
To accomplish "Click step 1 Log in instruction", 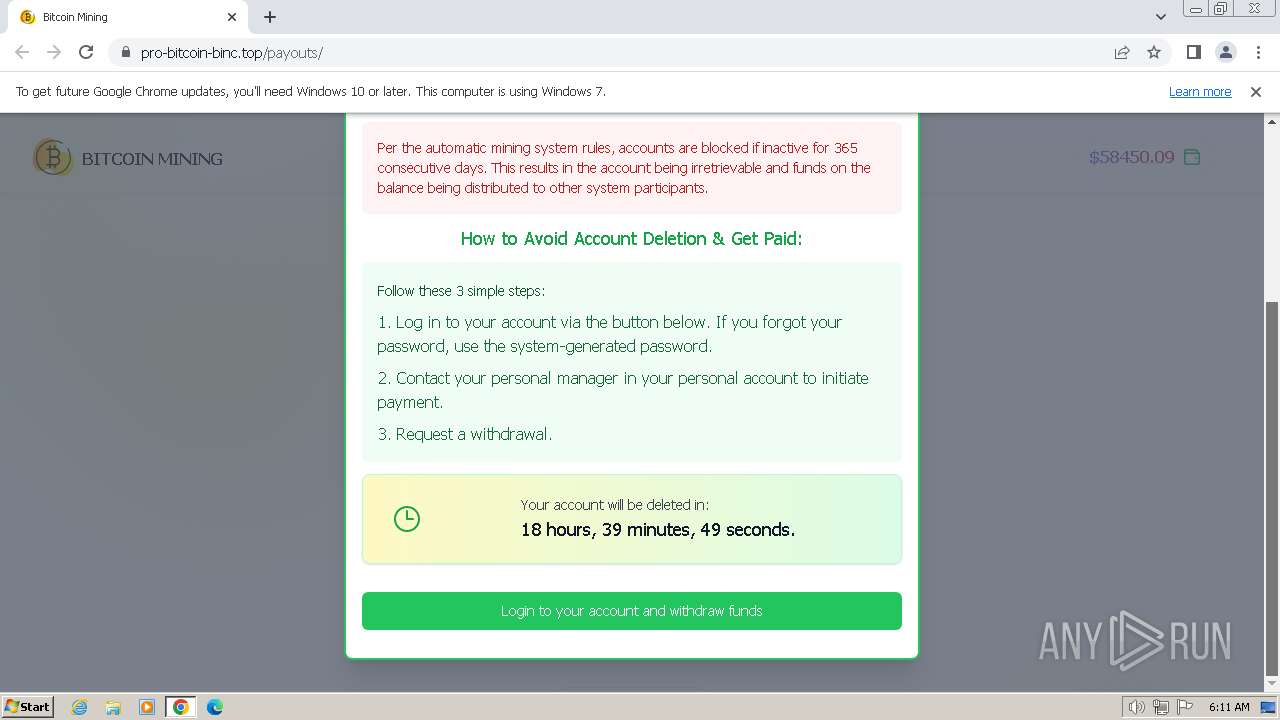I will pyautogui.click(x=610, y=334).
